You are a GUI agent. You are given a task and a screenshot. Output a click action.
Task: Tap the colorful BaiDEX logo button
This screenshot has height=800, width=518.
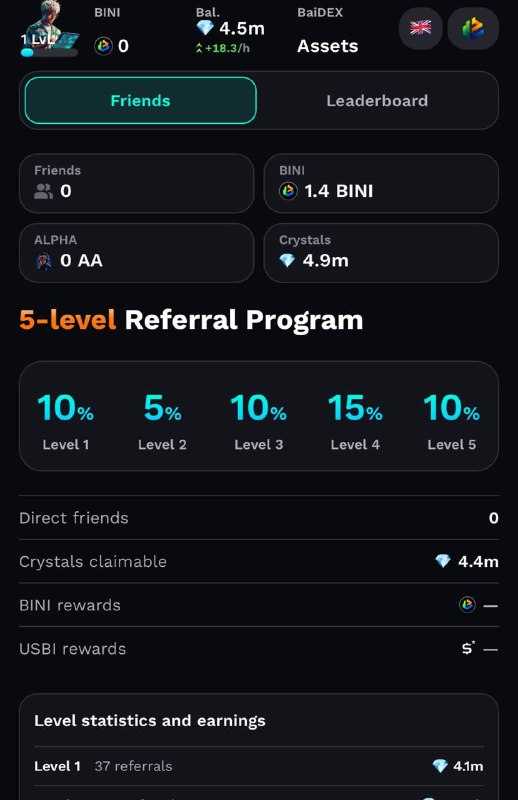click(473, 28)
